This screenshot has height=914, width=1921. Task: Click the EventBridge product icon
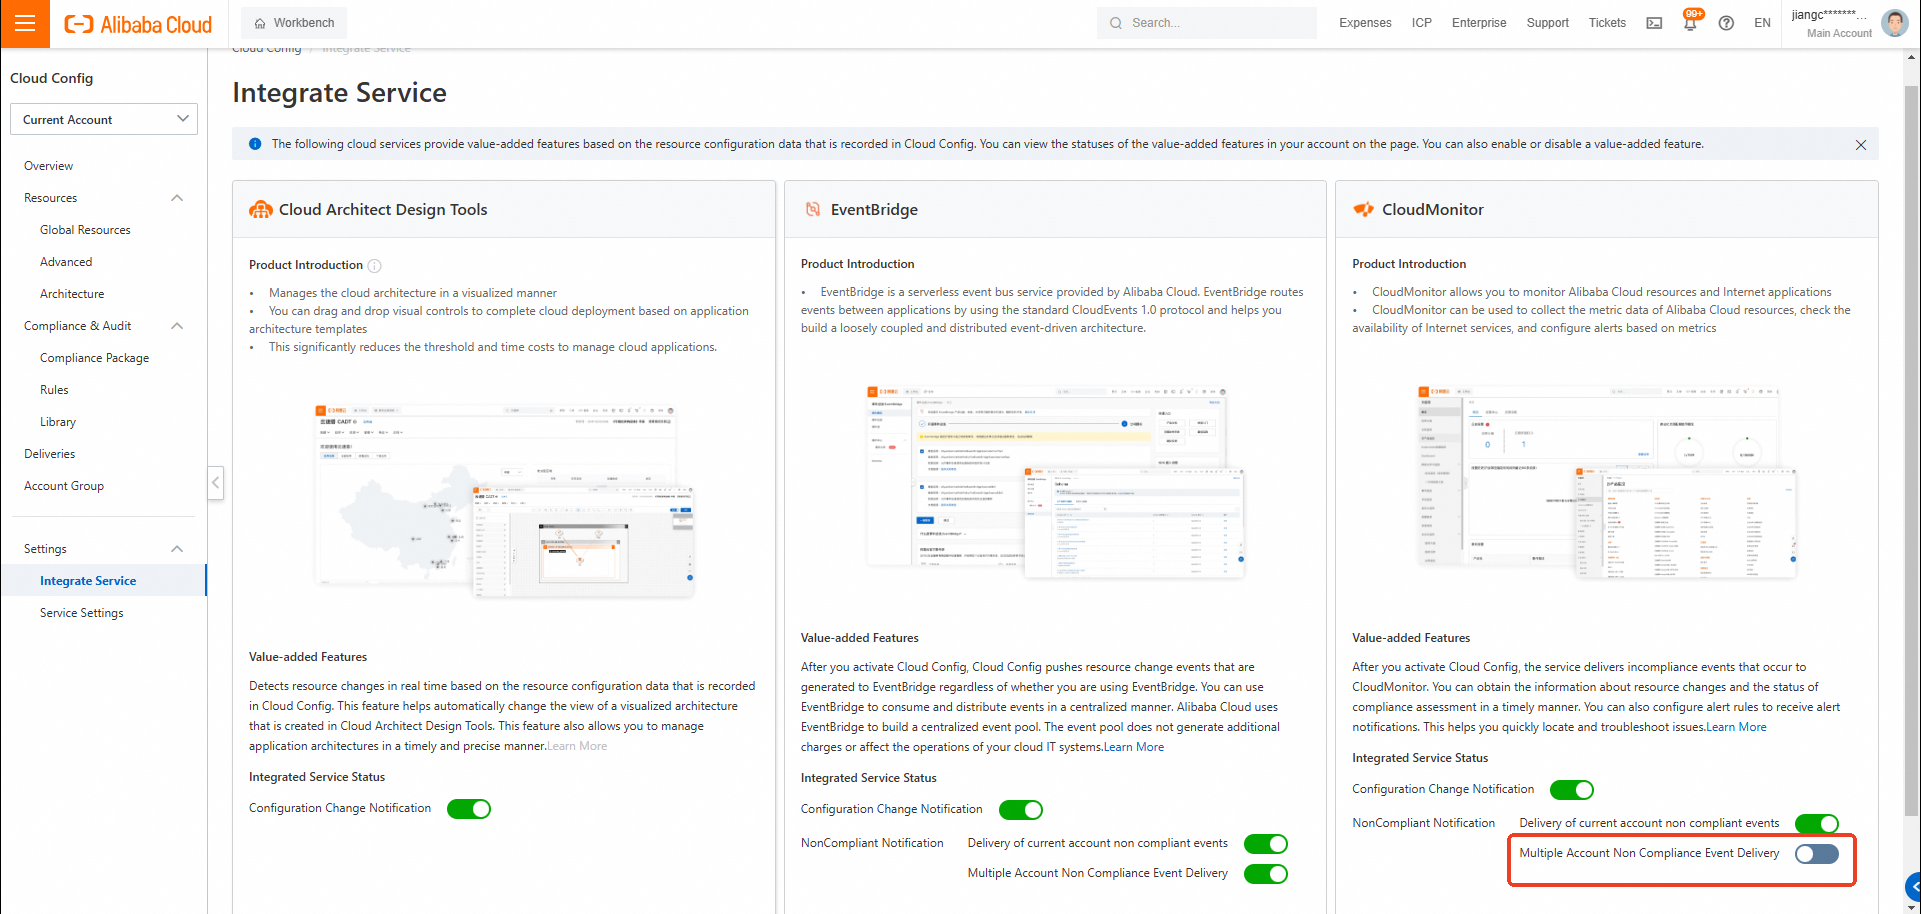(x=813, y=209)
